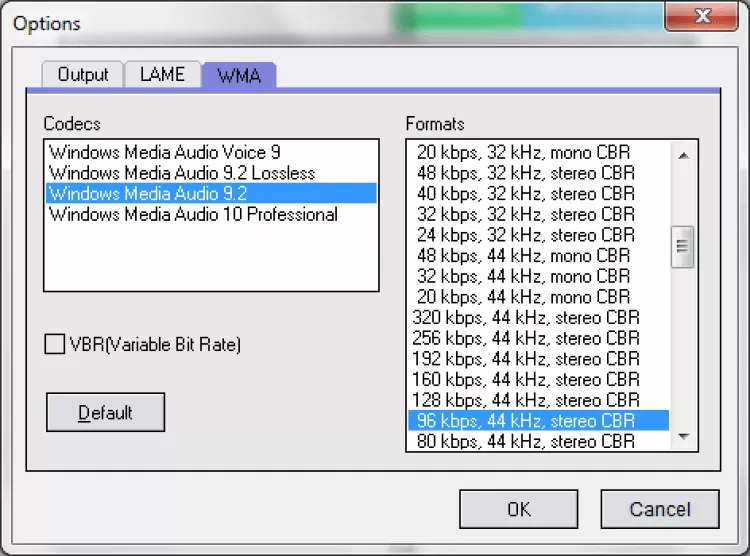This screenshot has width=750, height=556.
Task: Select Windows Media Audio Voice 9 codec
Action: click(165, 153)
